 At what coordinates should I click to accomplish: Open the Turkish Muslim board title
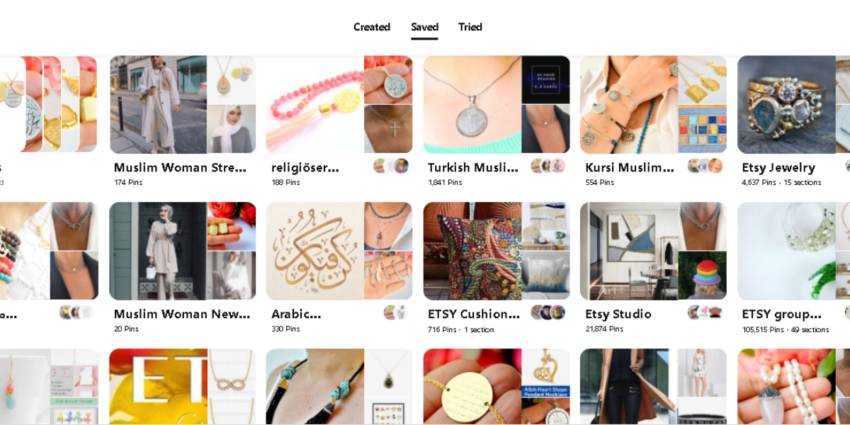[x=473, y=168]
